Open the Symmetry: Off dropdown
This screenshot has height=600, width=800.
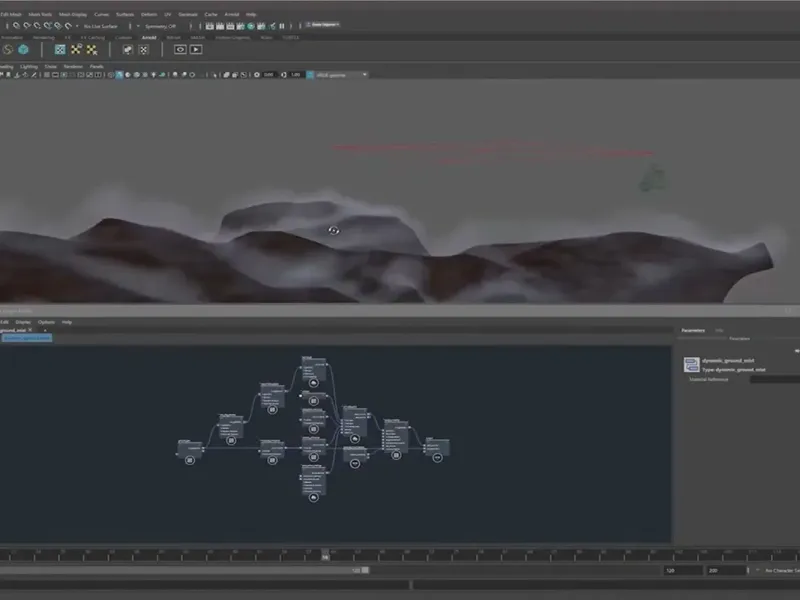click(x=160, y=26)
